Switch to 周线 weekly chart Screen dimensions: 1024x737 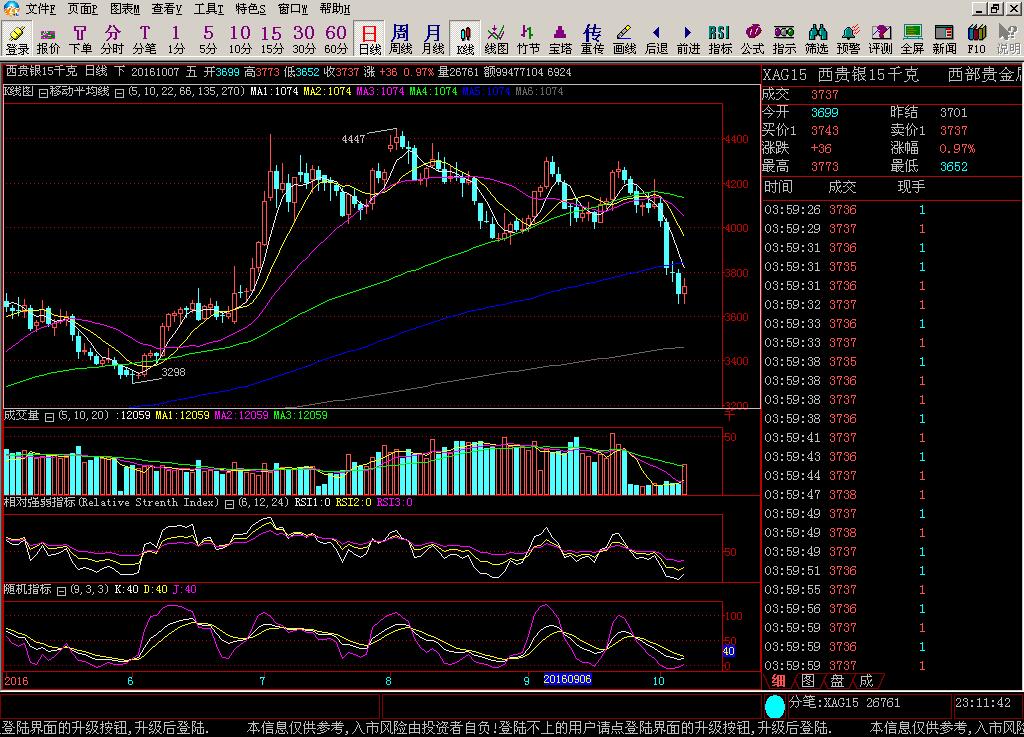(x=400, y=39)
